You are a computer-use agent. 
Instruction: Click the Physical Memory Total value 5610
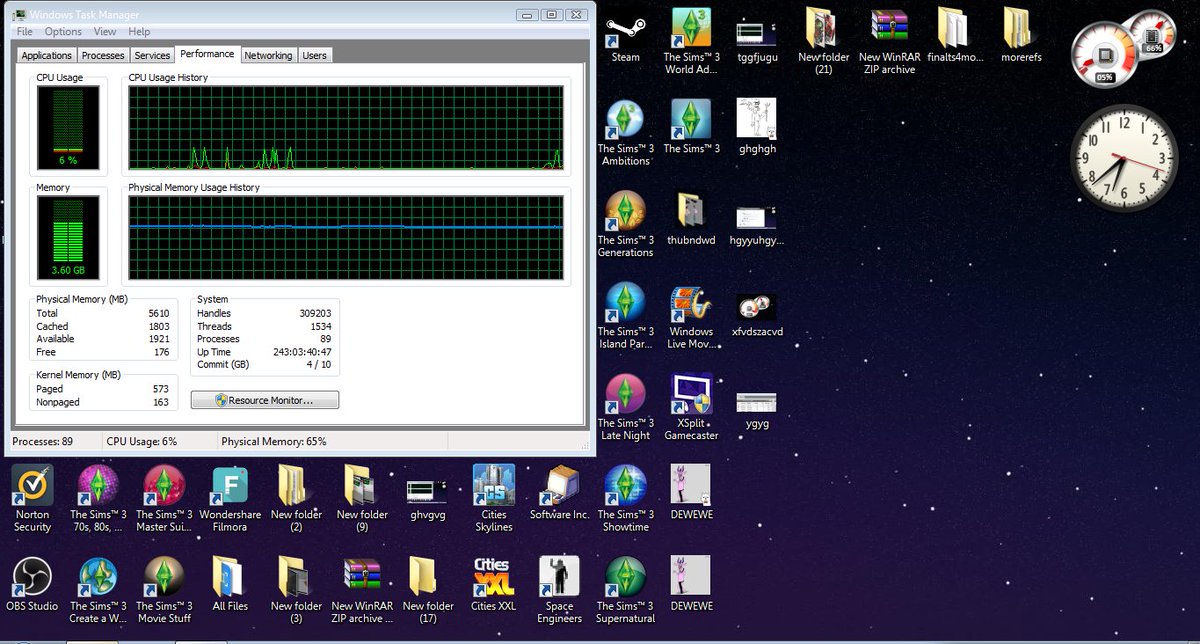(x=157, y=313)
